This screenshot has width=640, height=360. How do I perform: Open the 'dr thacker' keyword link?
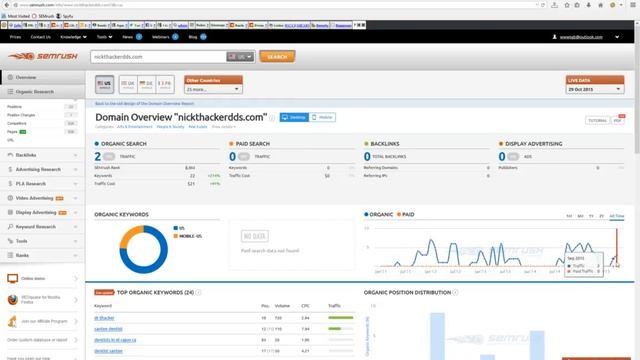(104, 318)
